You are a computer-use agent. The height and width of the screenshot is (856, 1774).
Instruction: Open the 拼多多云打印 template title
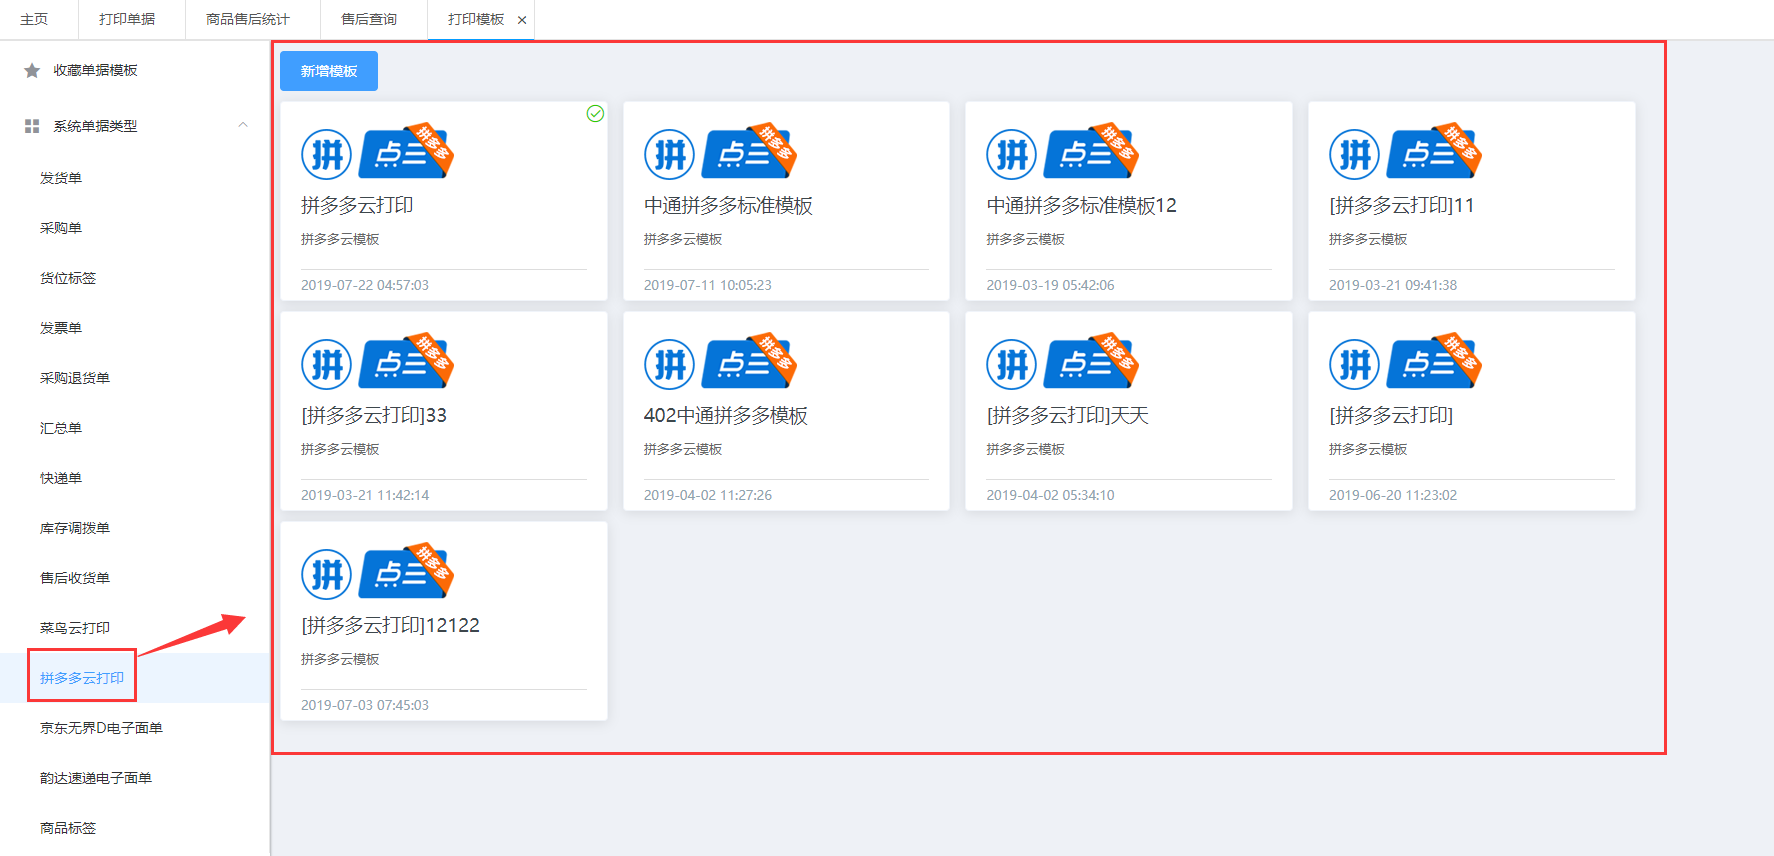(357, 205)
